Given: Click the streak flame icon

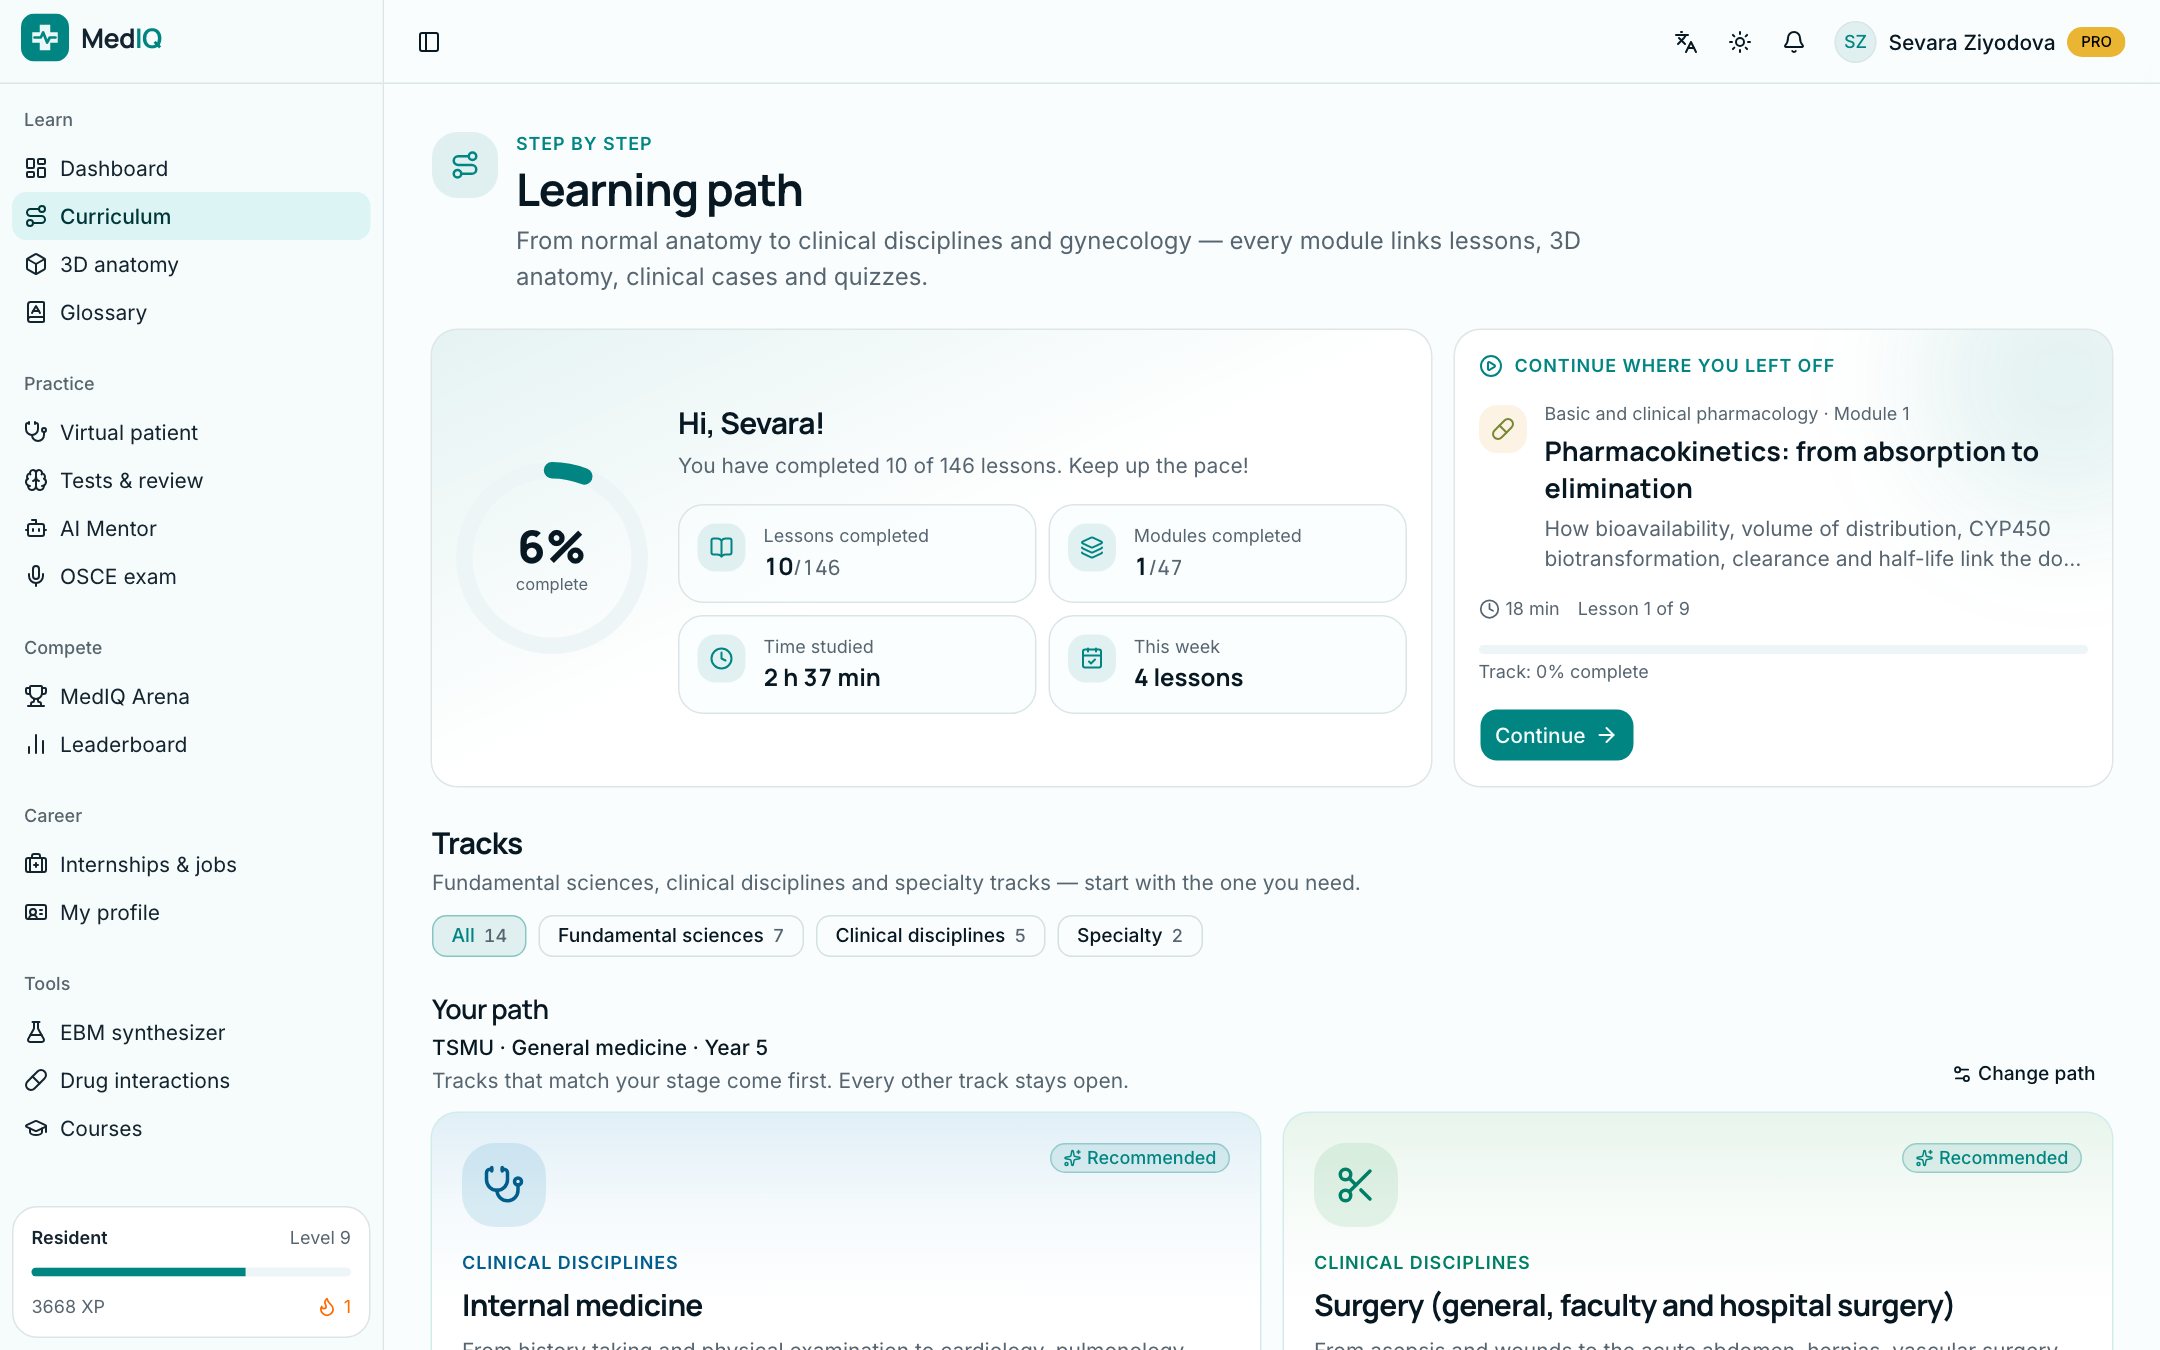Looking at the screenshot, I should pyautogui.click(x=326, y=1306).
